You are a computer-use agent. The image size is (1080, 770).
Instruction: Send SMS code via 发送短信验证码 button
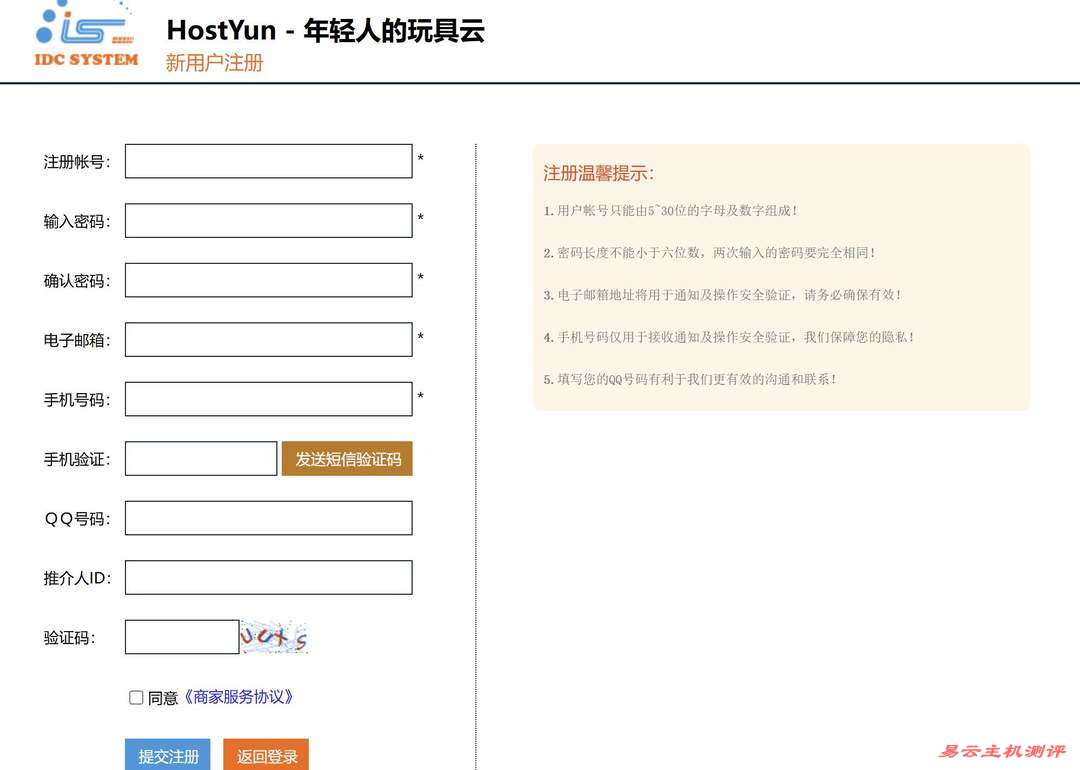click(347, 459)
